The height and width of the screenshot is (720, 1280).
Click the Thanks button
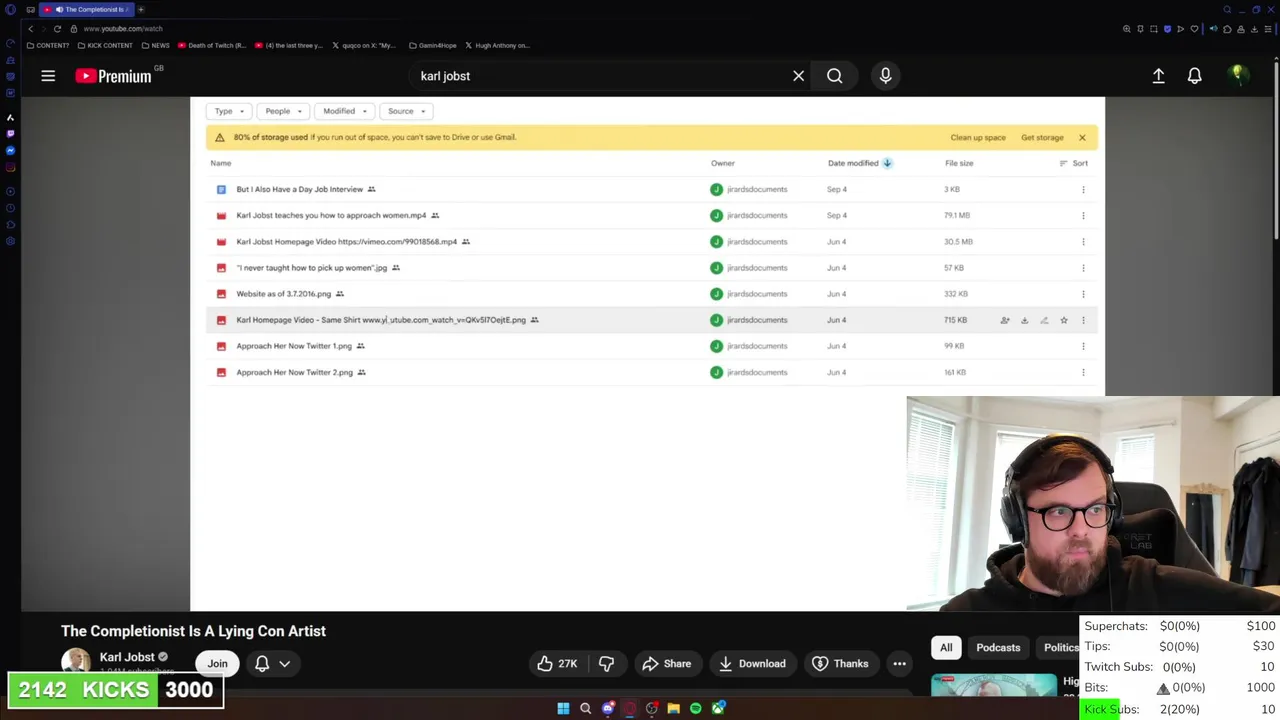pos(840,663)
